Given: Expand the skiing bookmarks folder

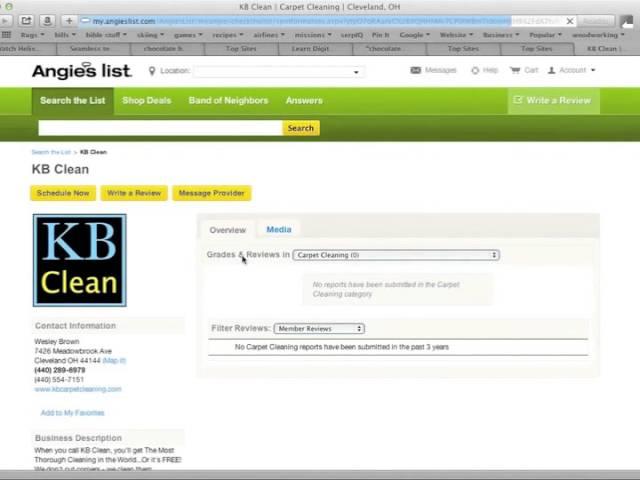Looking at the screenshot, I should pyautogui.click(x=150, y=35).
